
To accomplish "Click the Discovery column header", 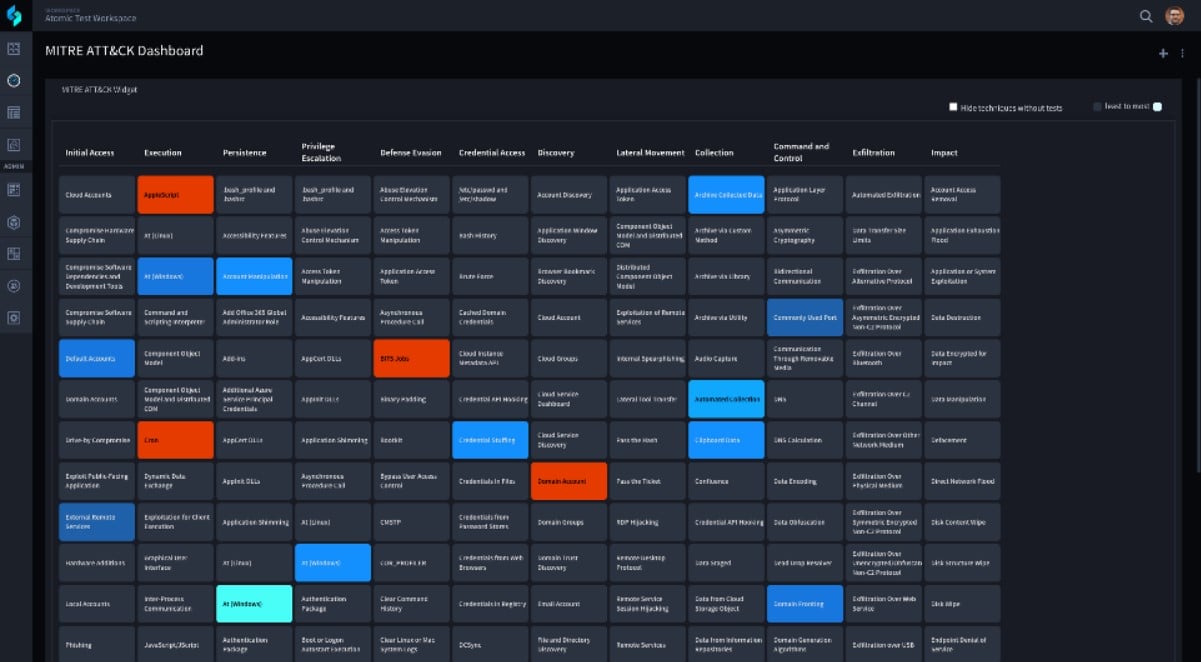I will (x=556, y=153).
